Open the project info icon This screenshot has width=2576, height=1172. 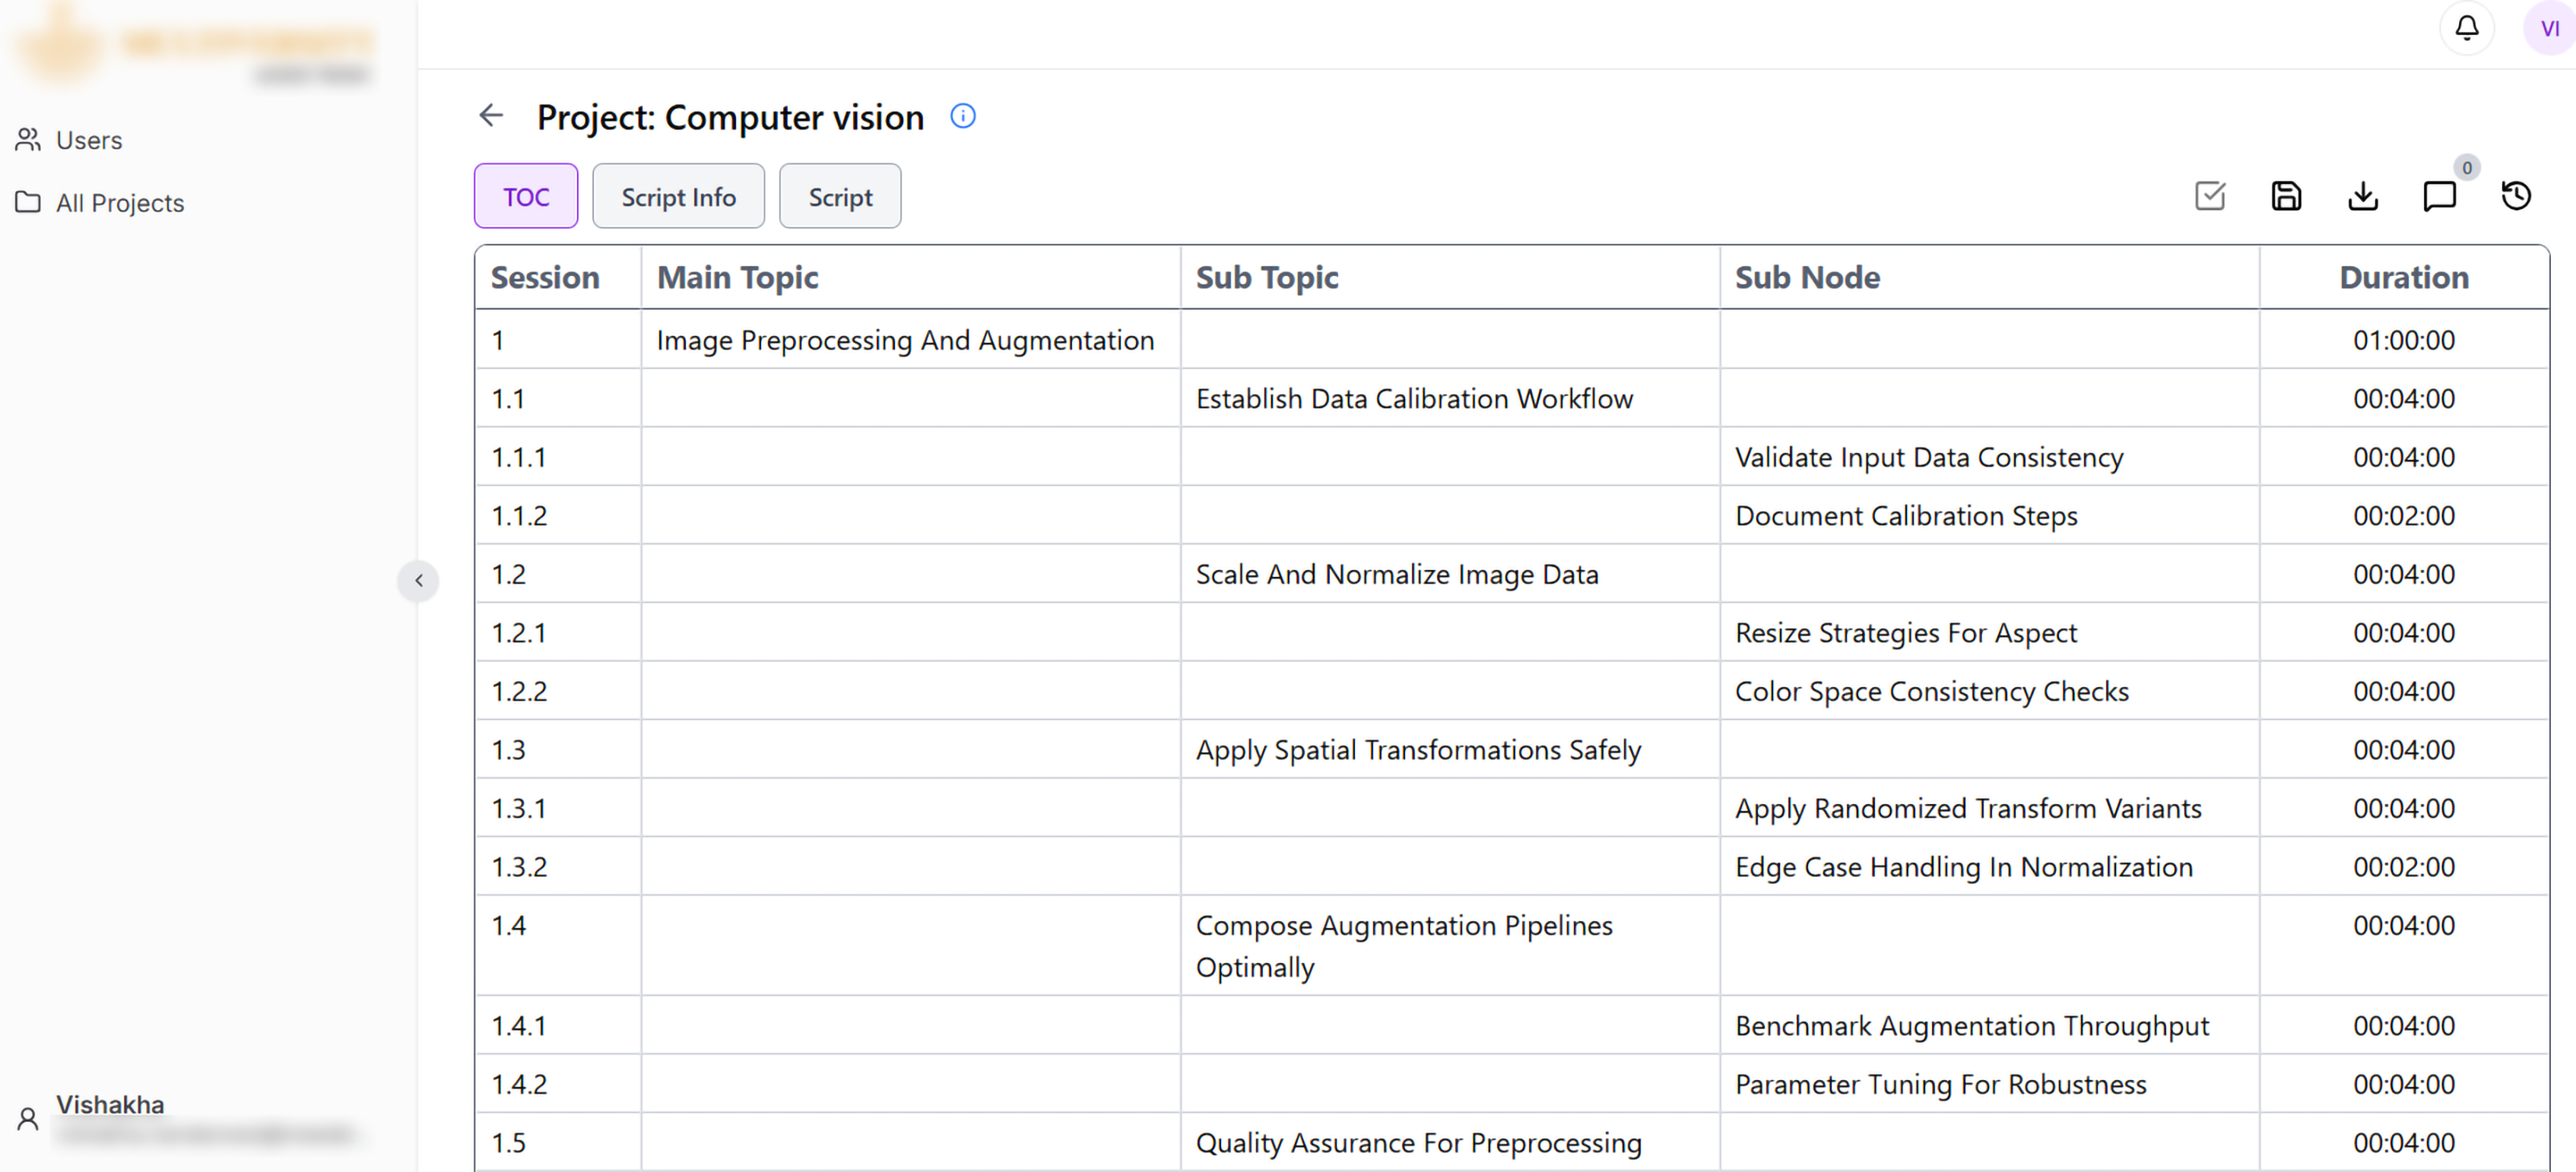coord(962,116)
